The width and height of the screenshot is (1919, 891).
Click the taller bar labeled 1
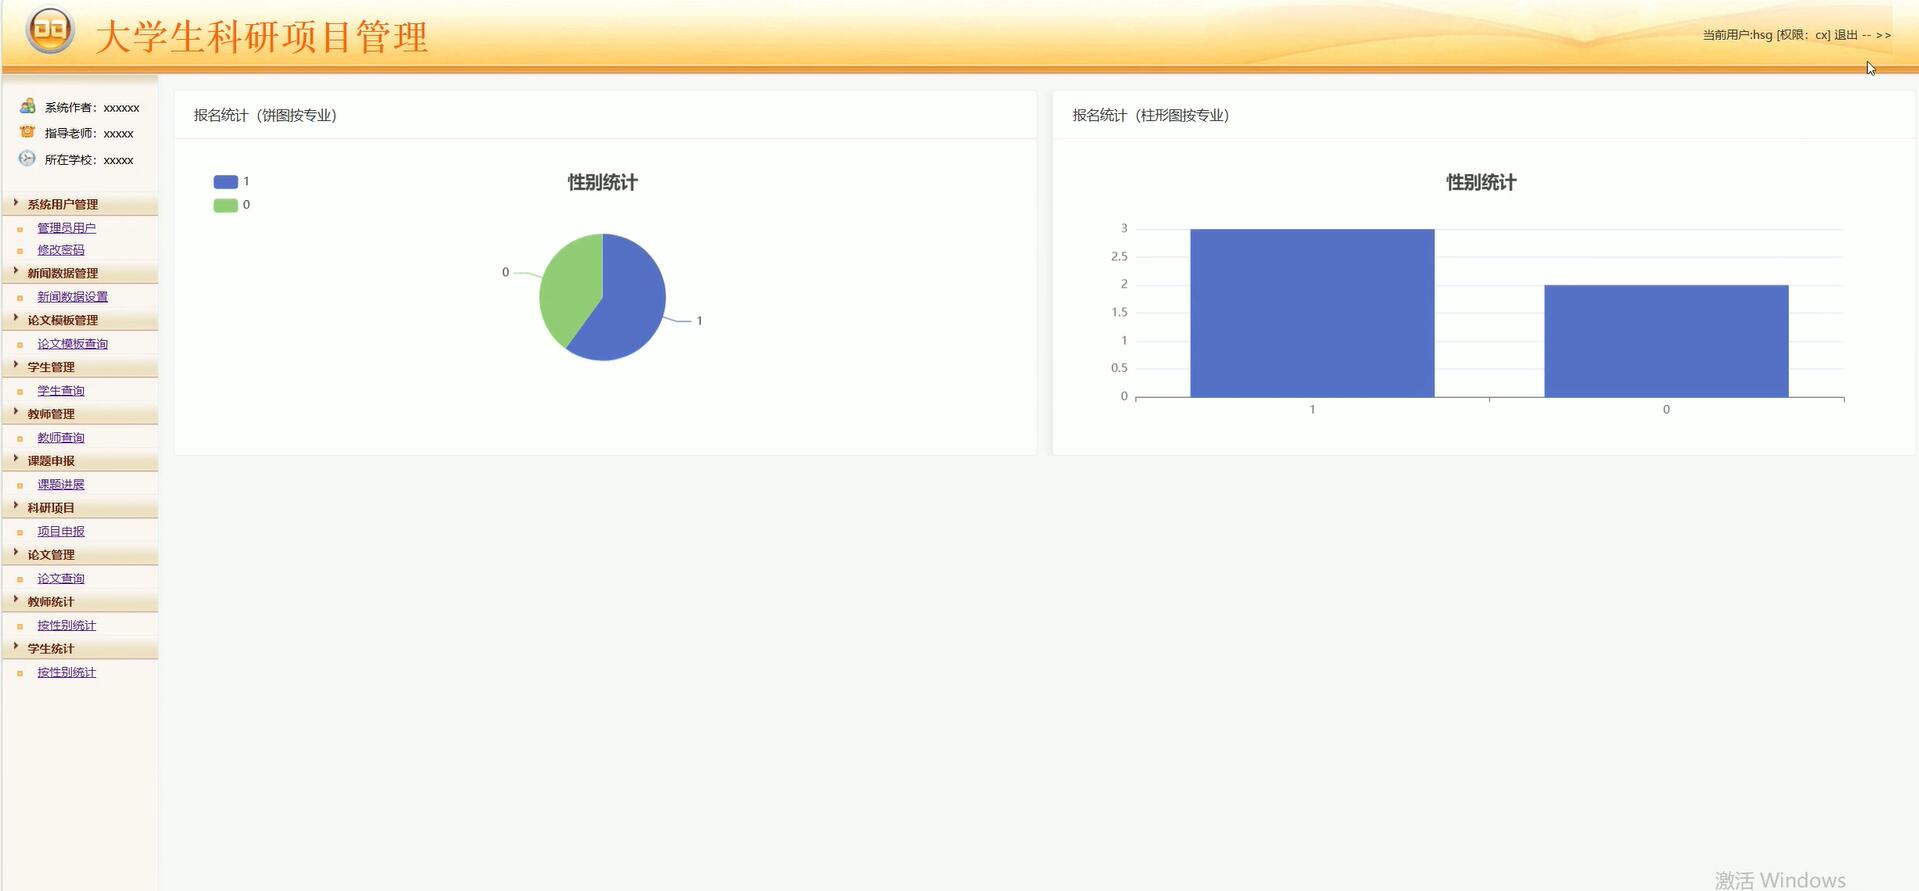(1312, 313)
